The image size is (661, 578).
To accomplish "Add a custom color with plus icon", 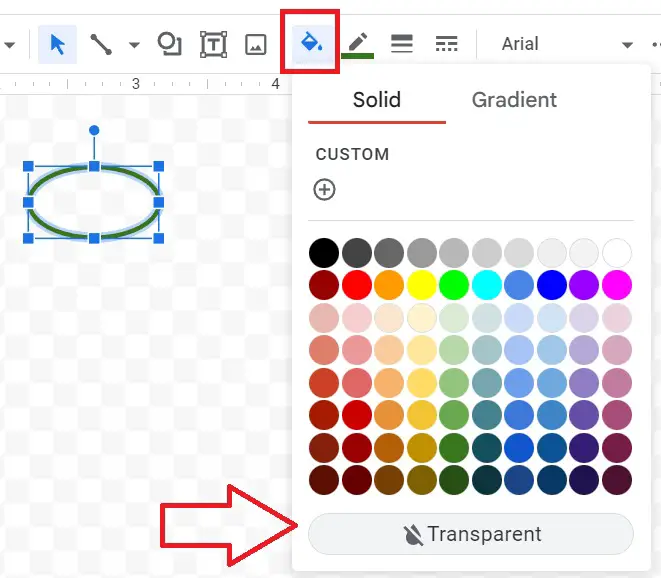I will (x=324, y=189).
